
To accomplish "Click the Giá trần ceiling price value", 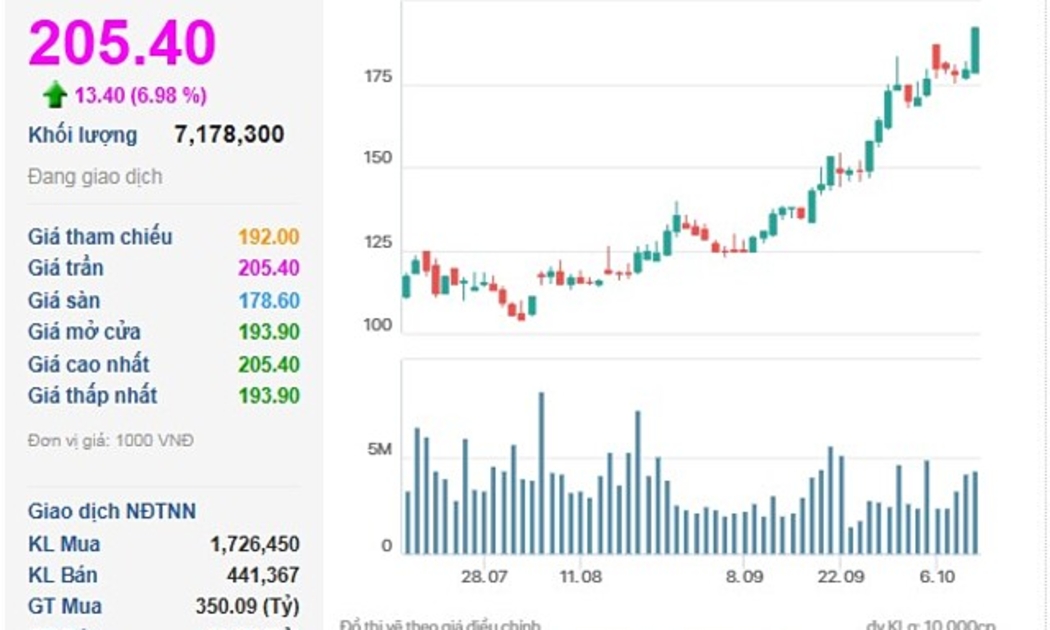I will 268,268.
